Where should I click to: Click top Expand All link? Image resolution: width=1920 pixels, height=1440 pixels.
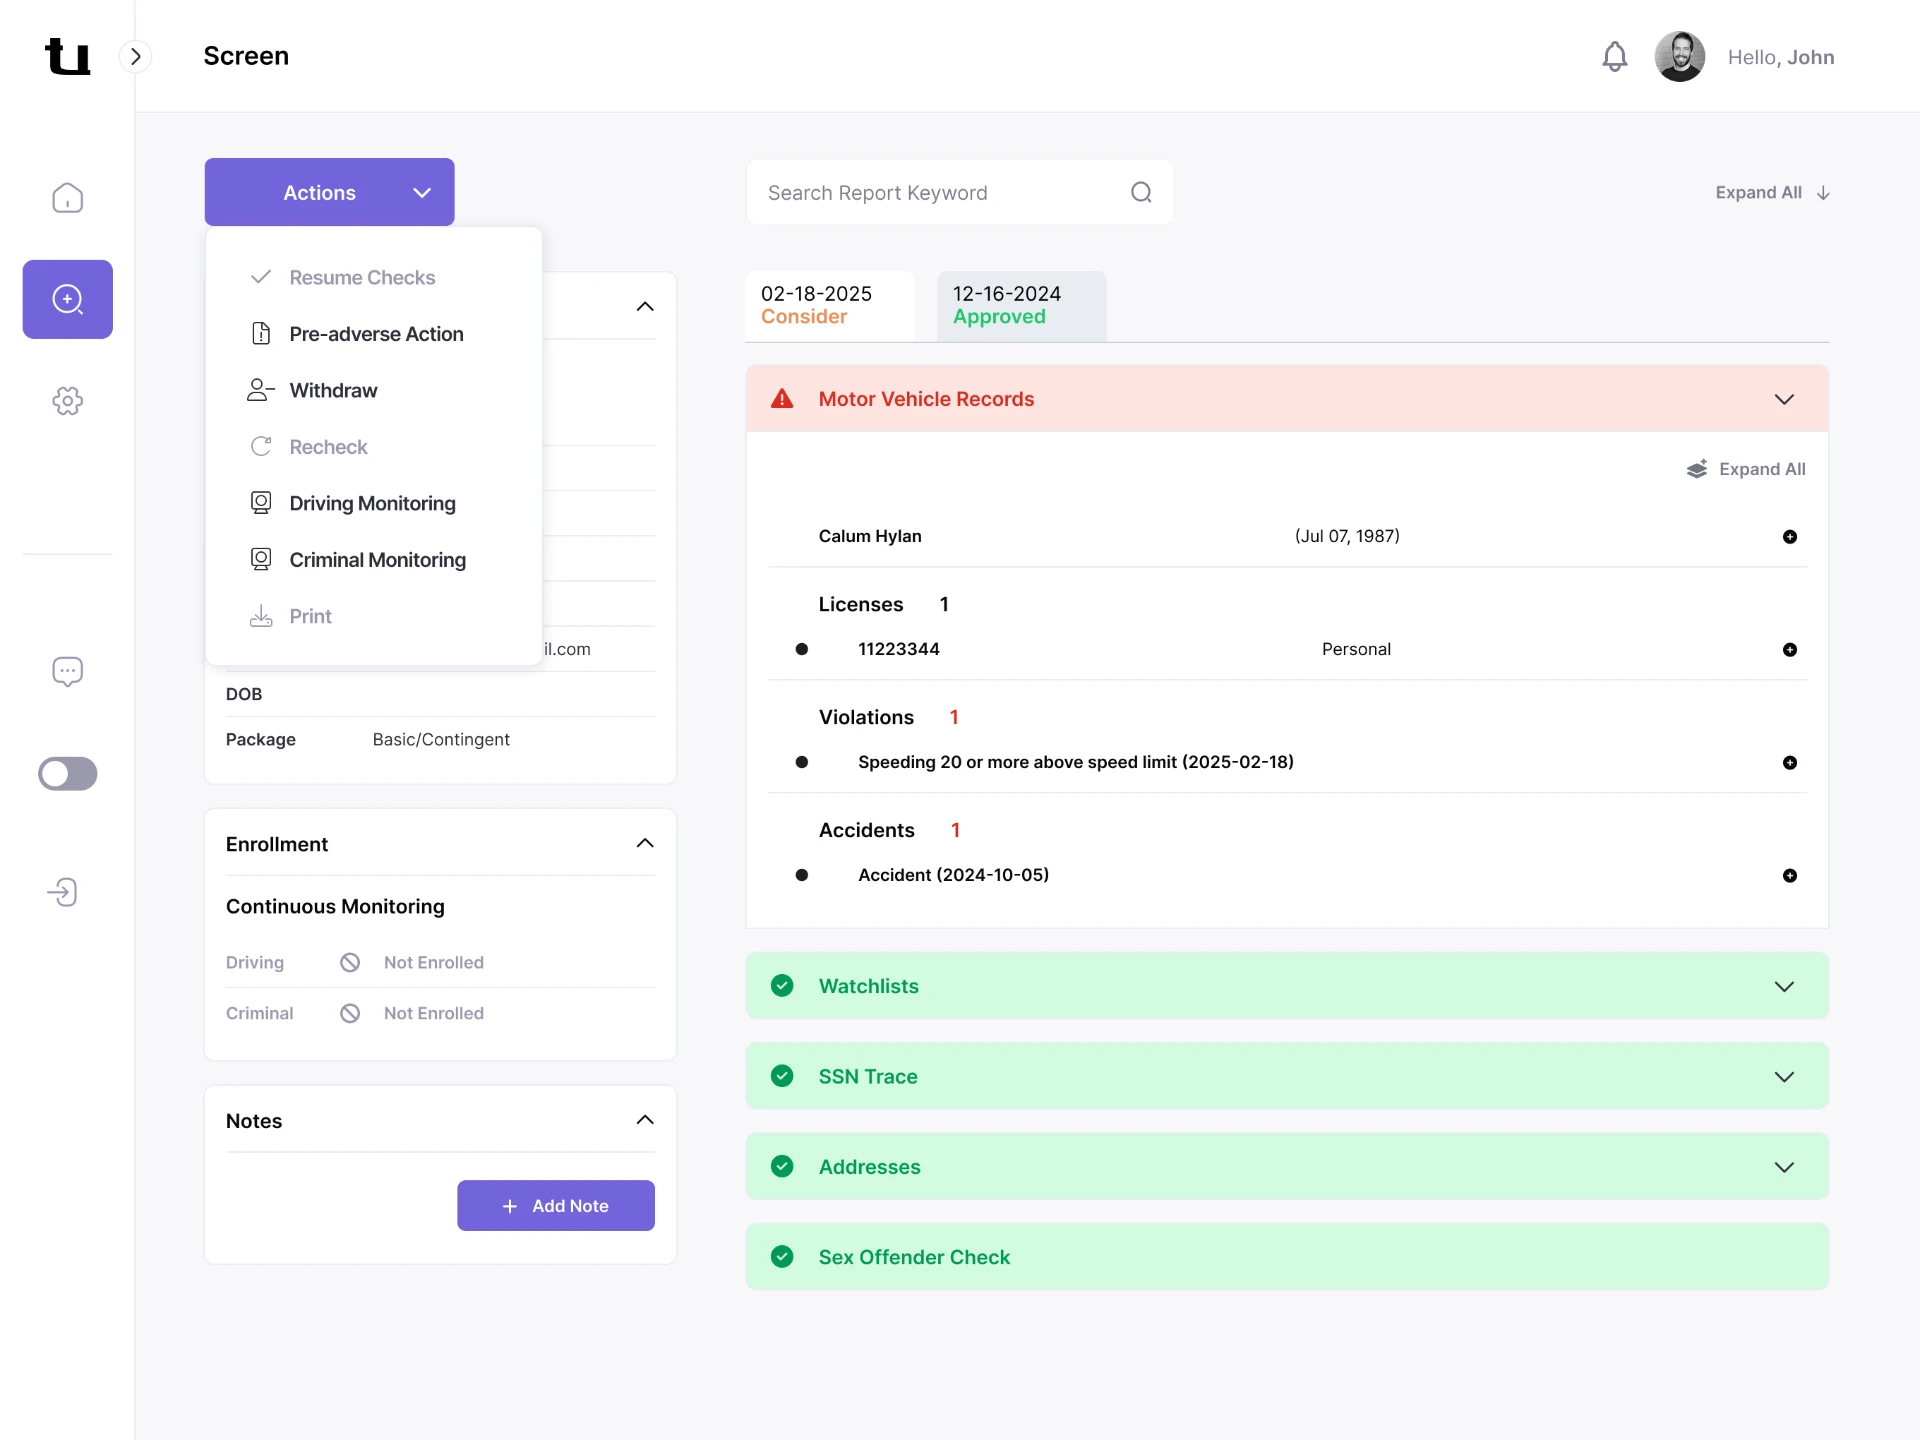1772,192
